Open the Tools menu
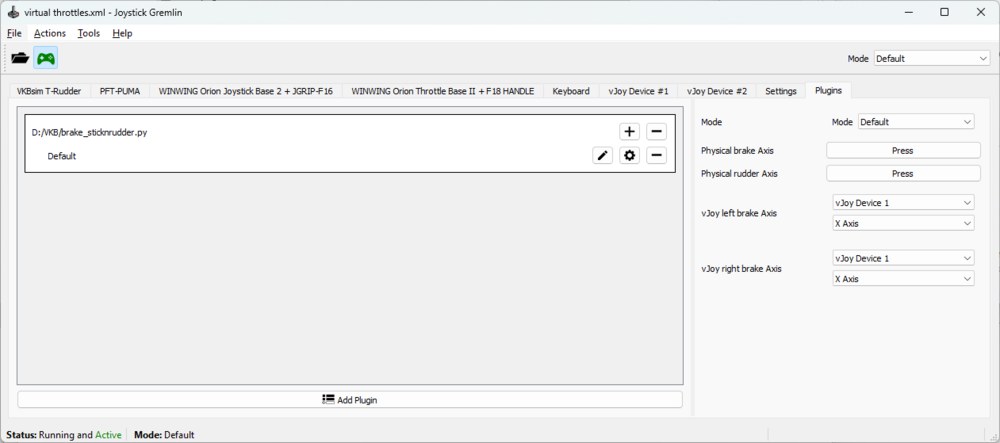Image resolution: width=1000 pixels, height=443 pixels. (x=89, y=33)
